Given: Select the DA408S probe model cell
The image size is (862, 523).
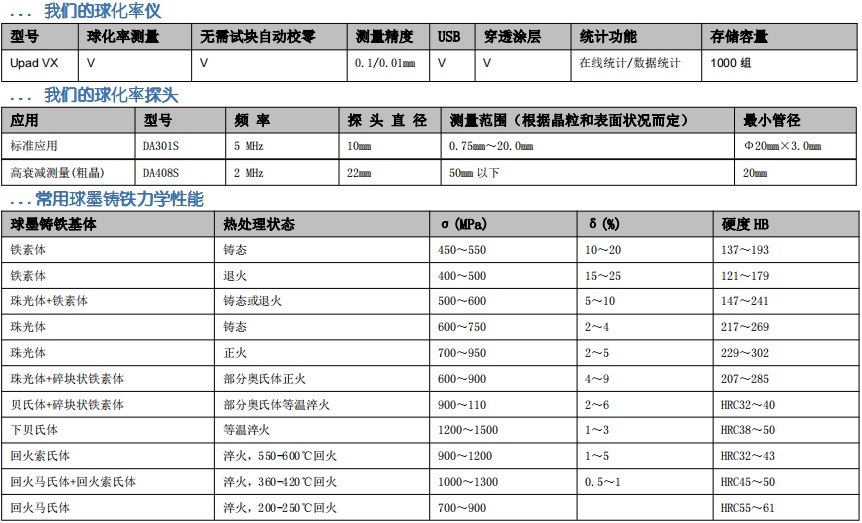Looking at the screenshot, I should (x=163, y=172).
